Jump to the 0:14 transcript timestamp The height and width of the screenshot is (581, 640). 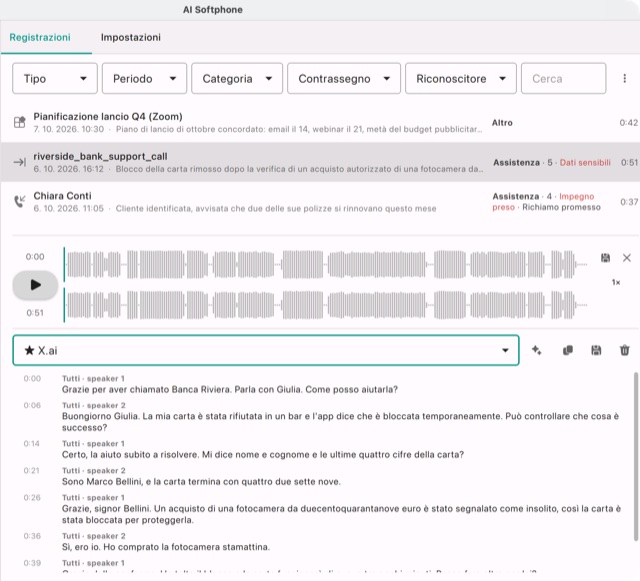pyautogui.click(x=31, y=444)
